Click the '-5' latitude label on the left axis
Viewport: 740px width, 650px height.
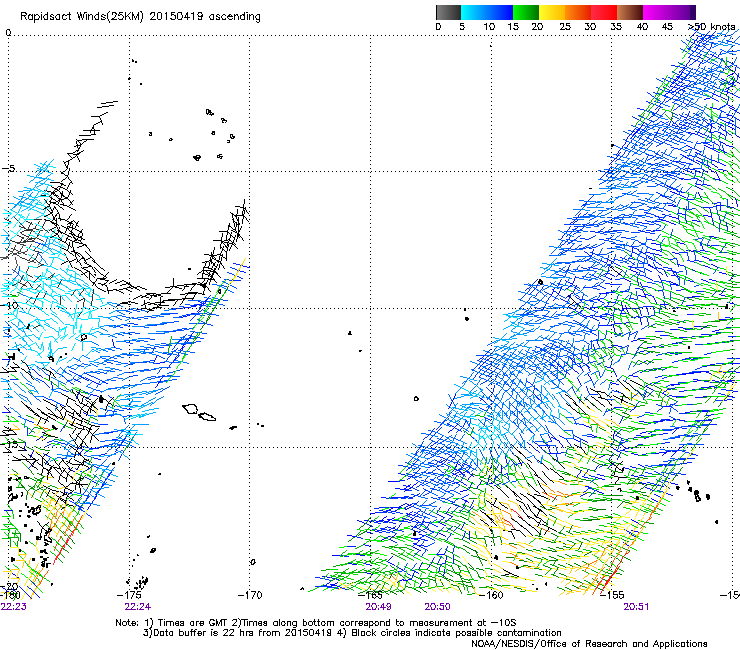click(9, 169)
